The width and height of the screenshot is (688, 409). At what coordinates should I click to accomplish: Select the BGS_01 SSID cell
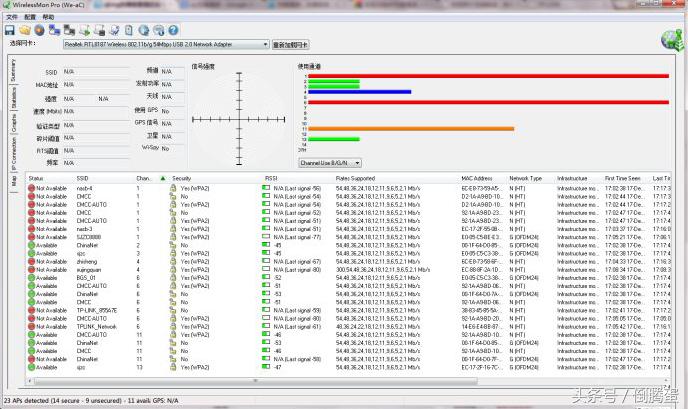(x=86, y=277)
